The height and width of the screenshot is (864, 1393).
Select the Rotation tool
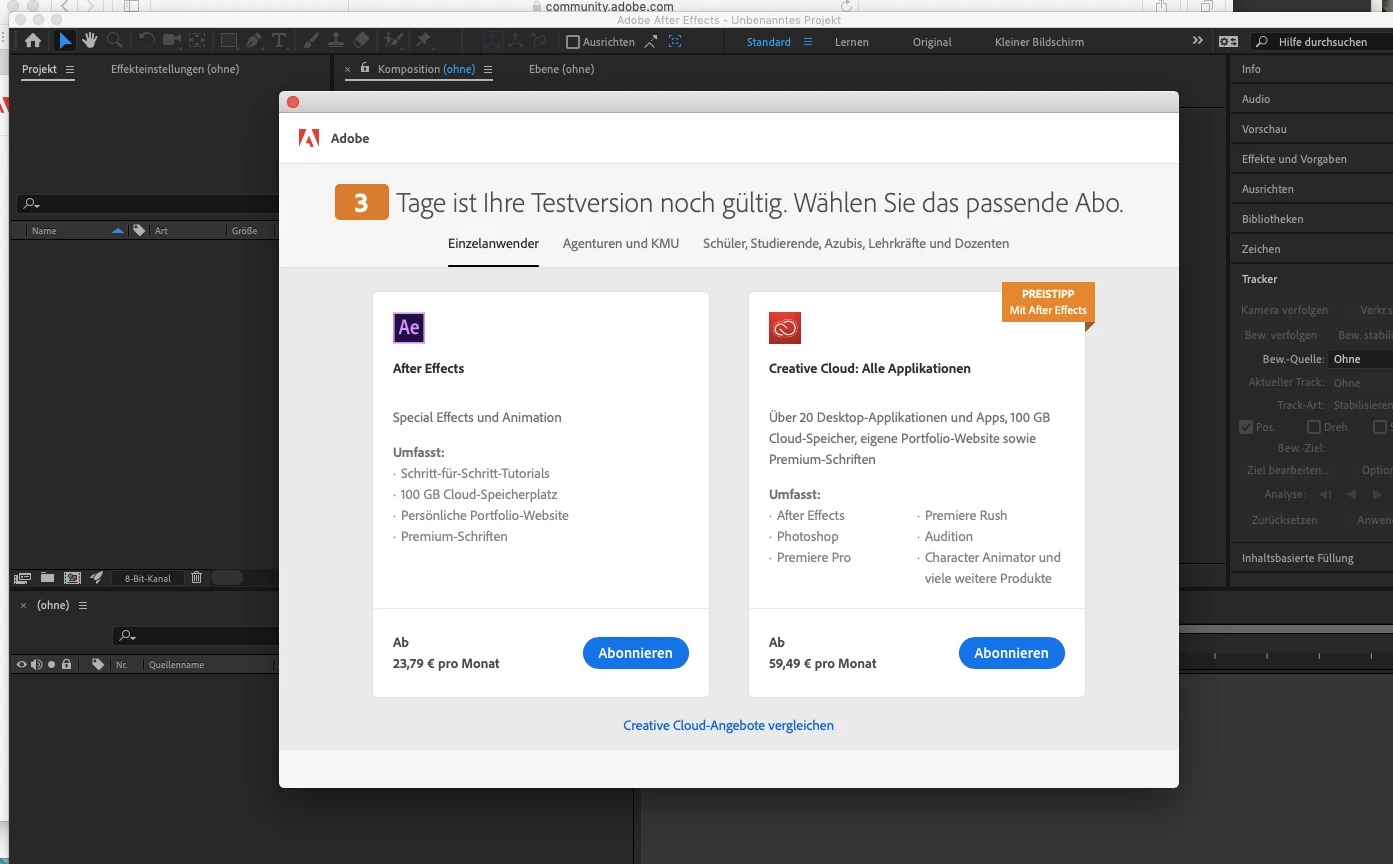pyautogui.click(x=147, y=41)
